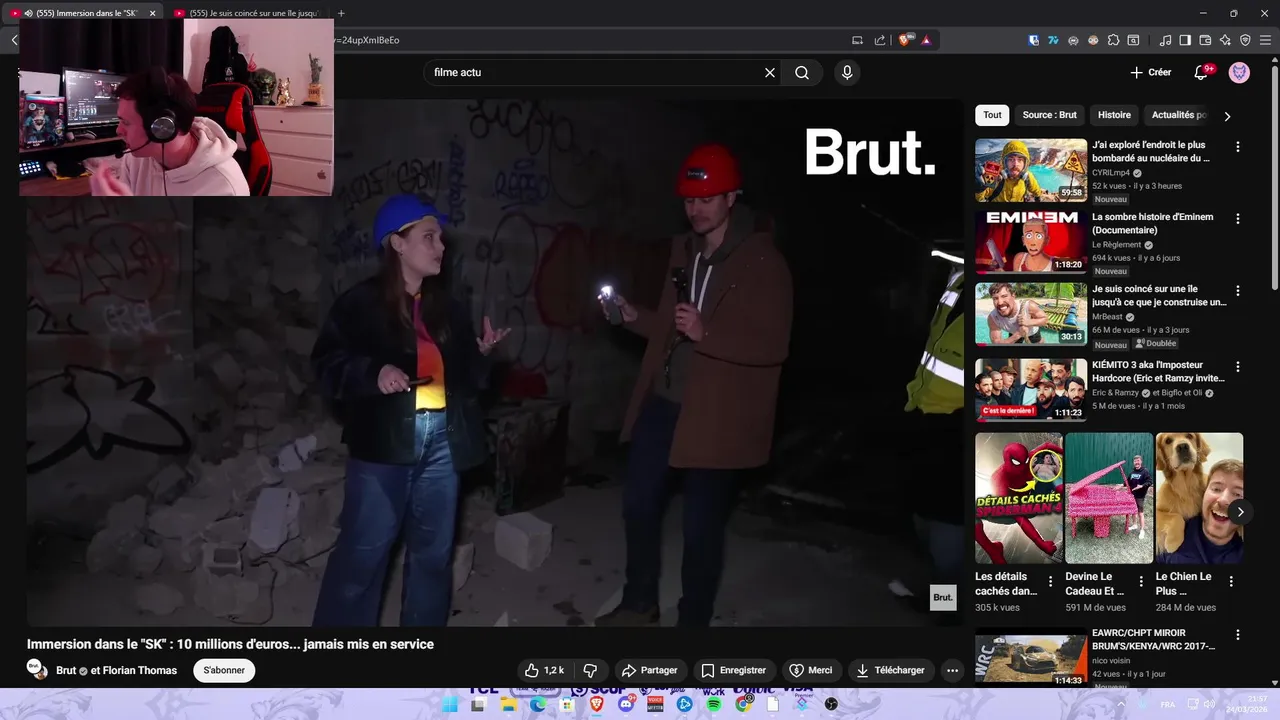
Task: Clear the search box with the X
Action: (770, 73)
